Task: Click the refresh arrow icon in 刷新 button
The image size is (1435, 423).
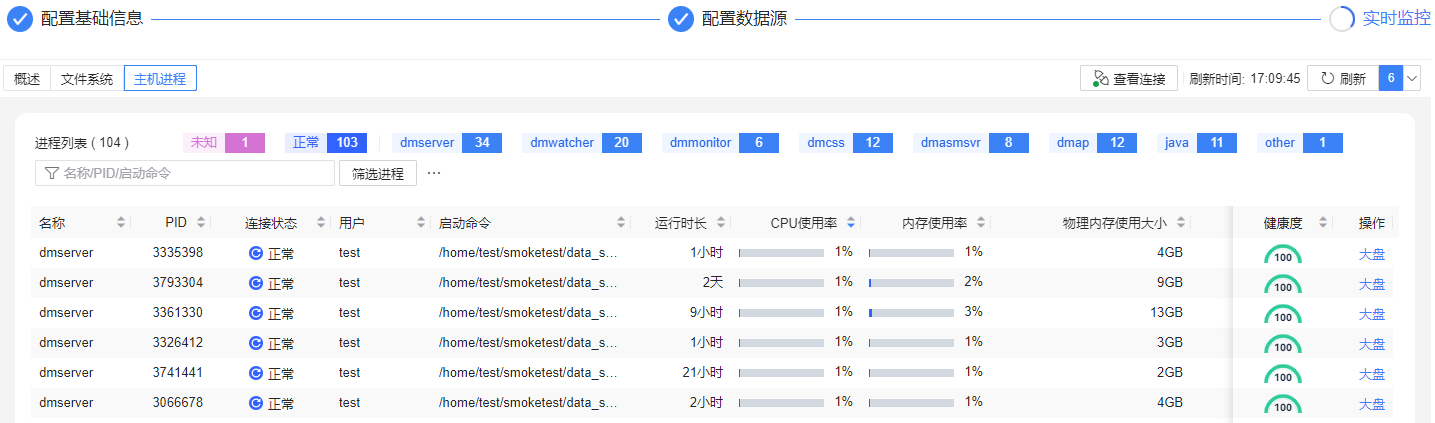Action: pos(1328,78)
